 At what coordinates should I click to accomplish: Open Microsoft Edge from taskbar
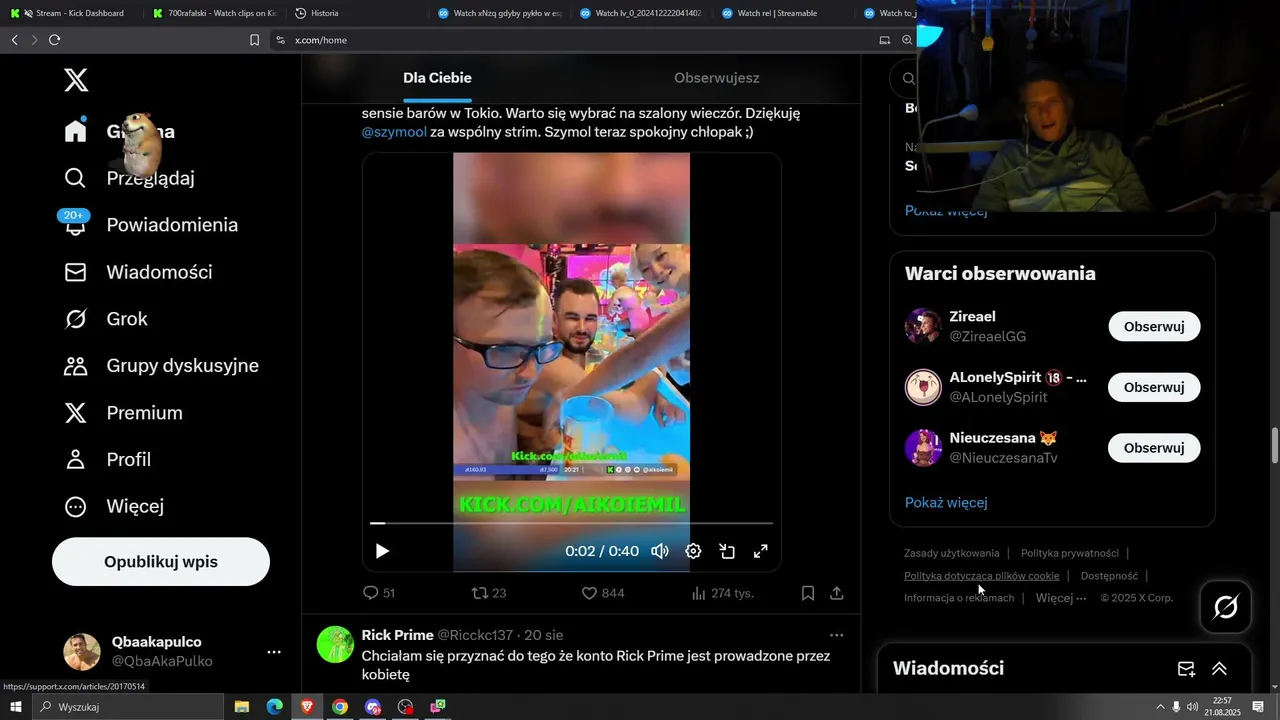[x=274, y=707]
